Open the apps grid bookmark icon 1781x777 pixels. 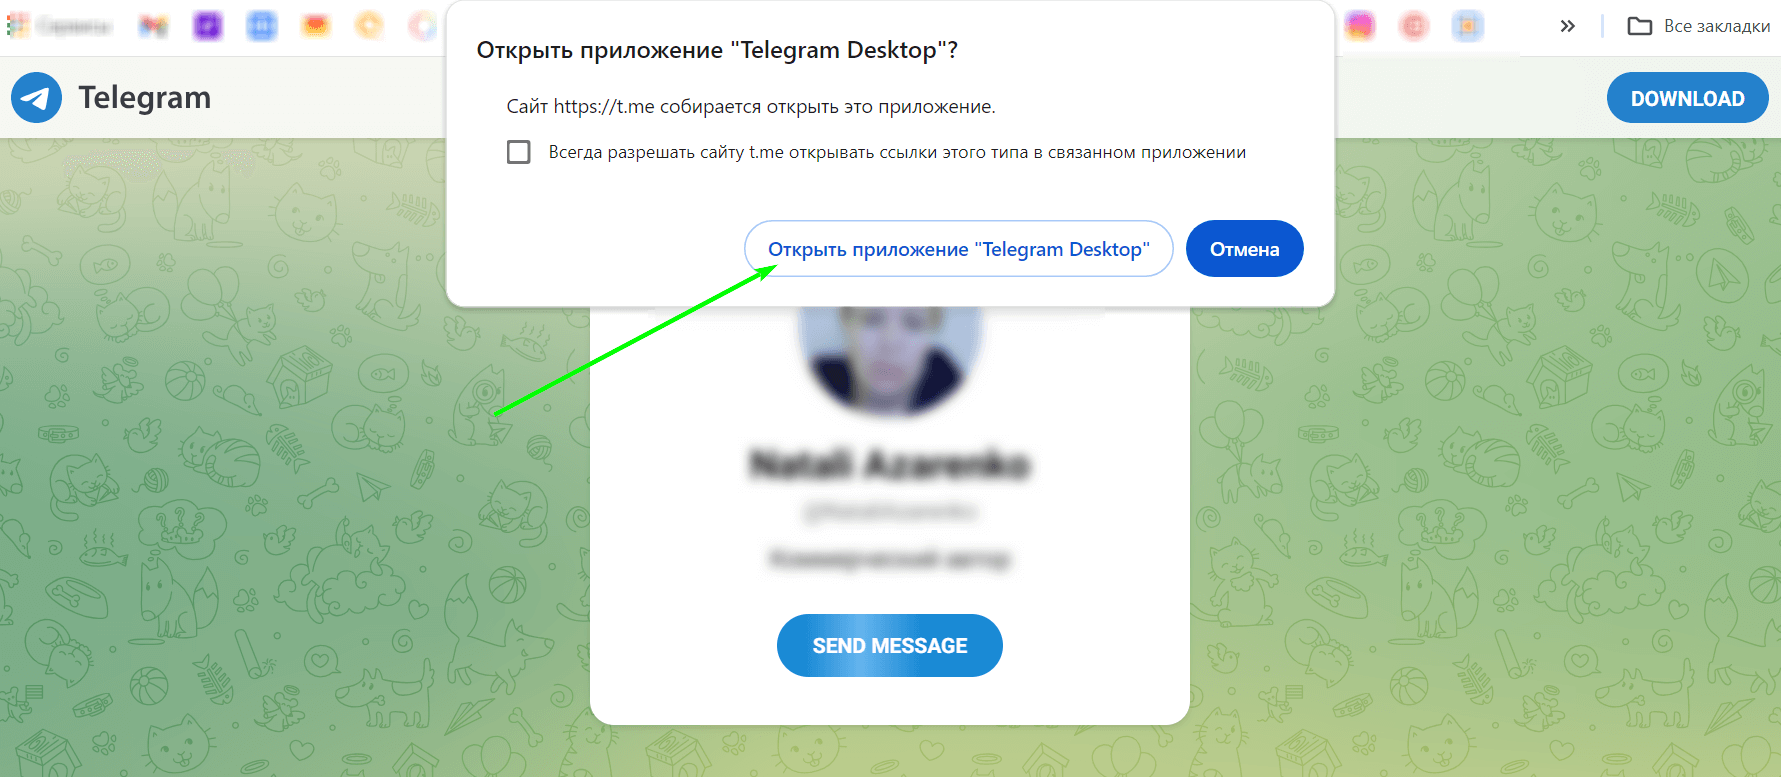point(18,26)
